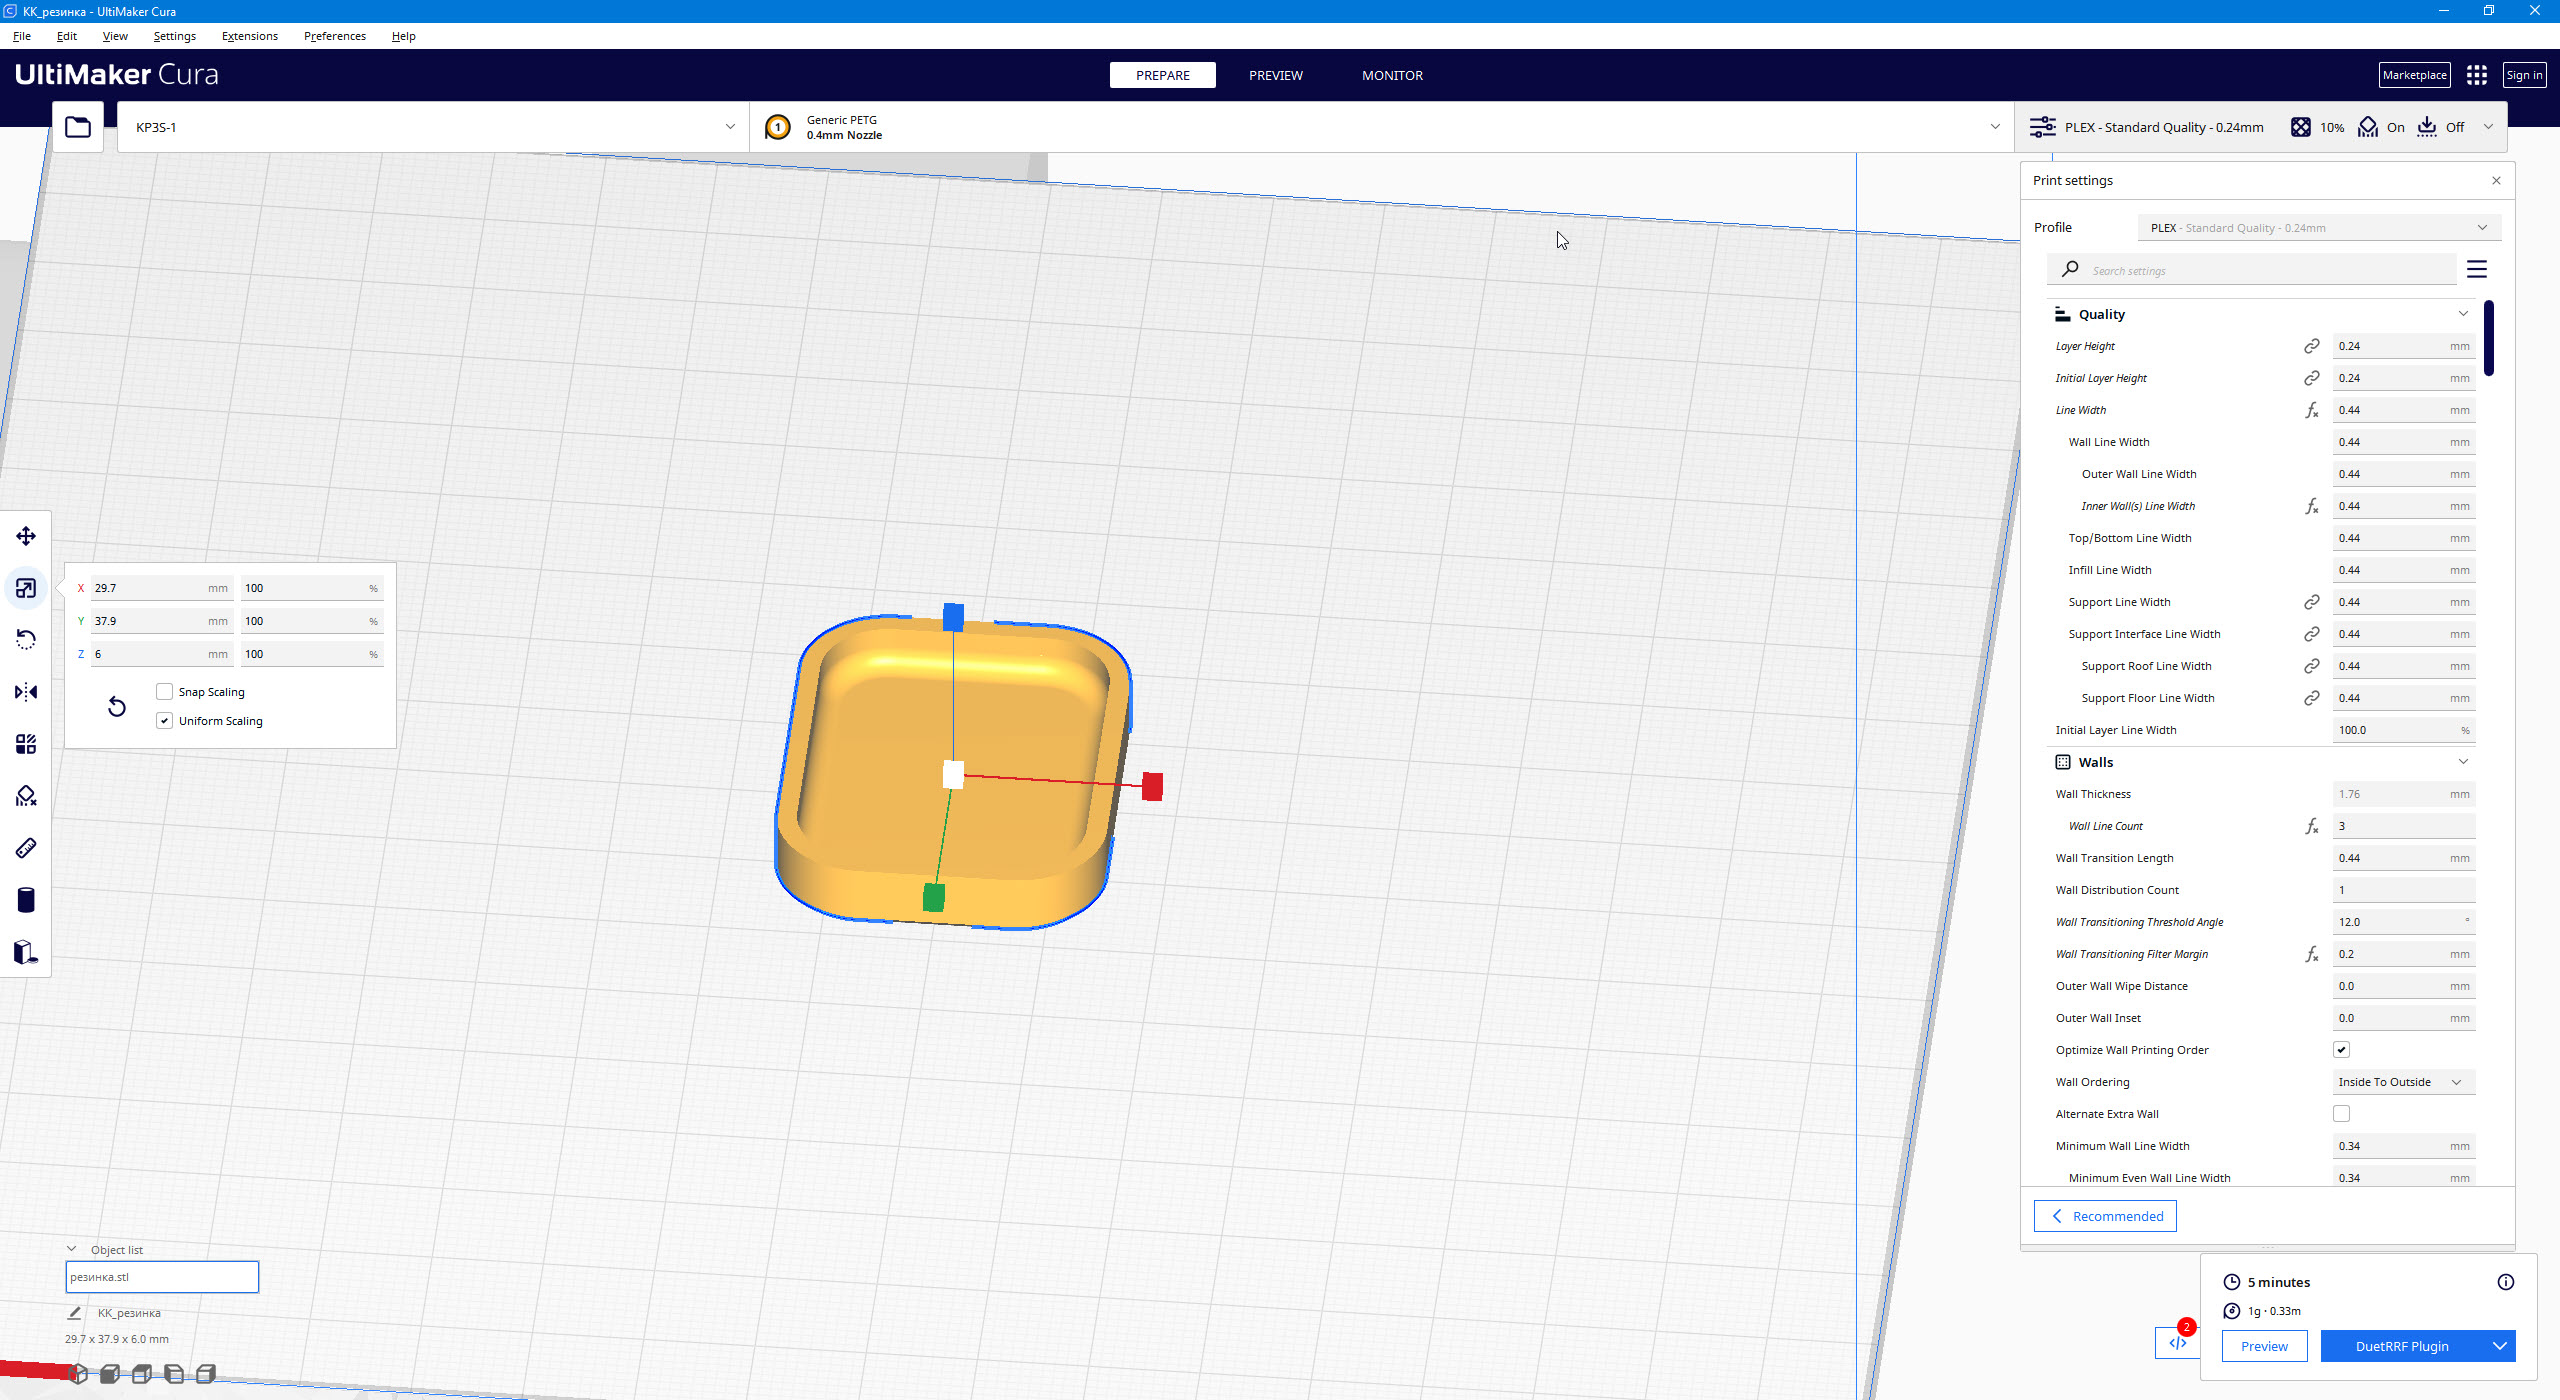The width and height of the screenshot is (2560, 1400).
Task: Select the Support Blocker tool
Action: coord(25,795)
